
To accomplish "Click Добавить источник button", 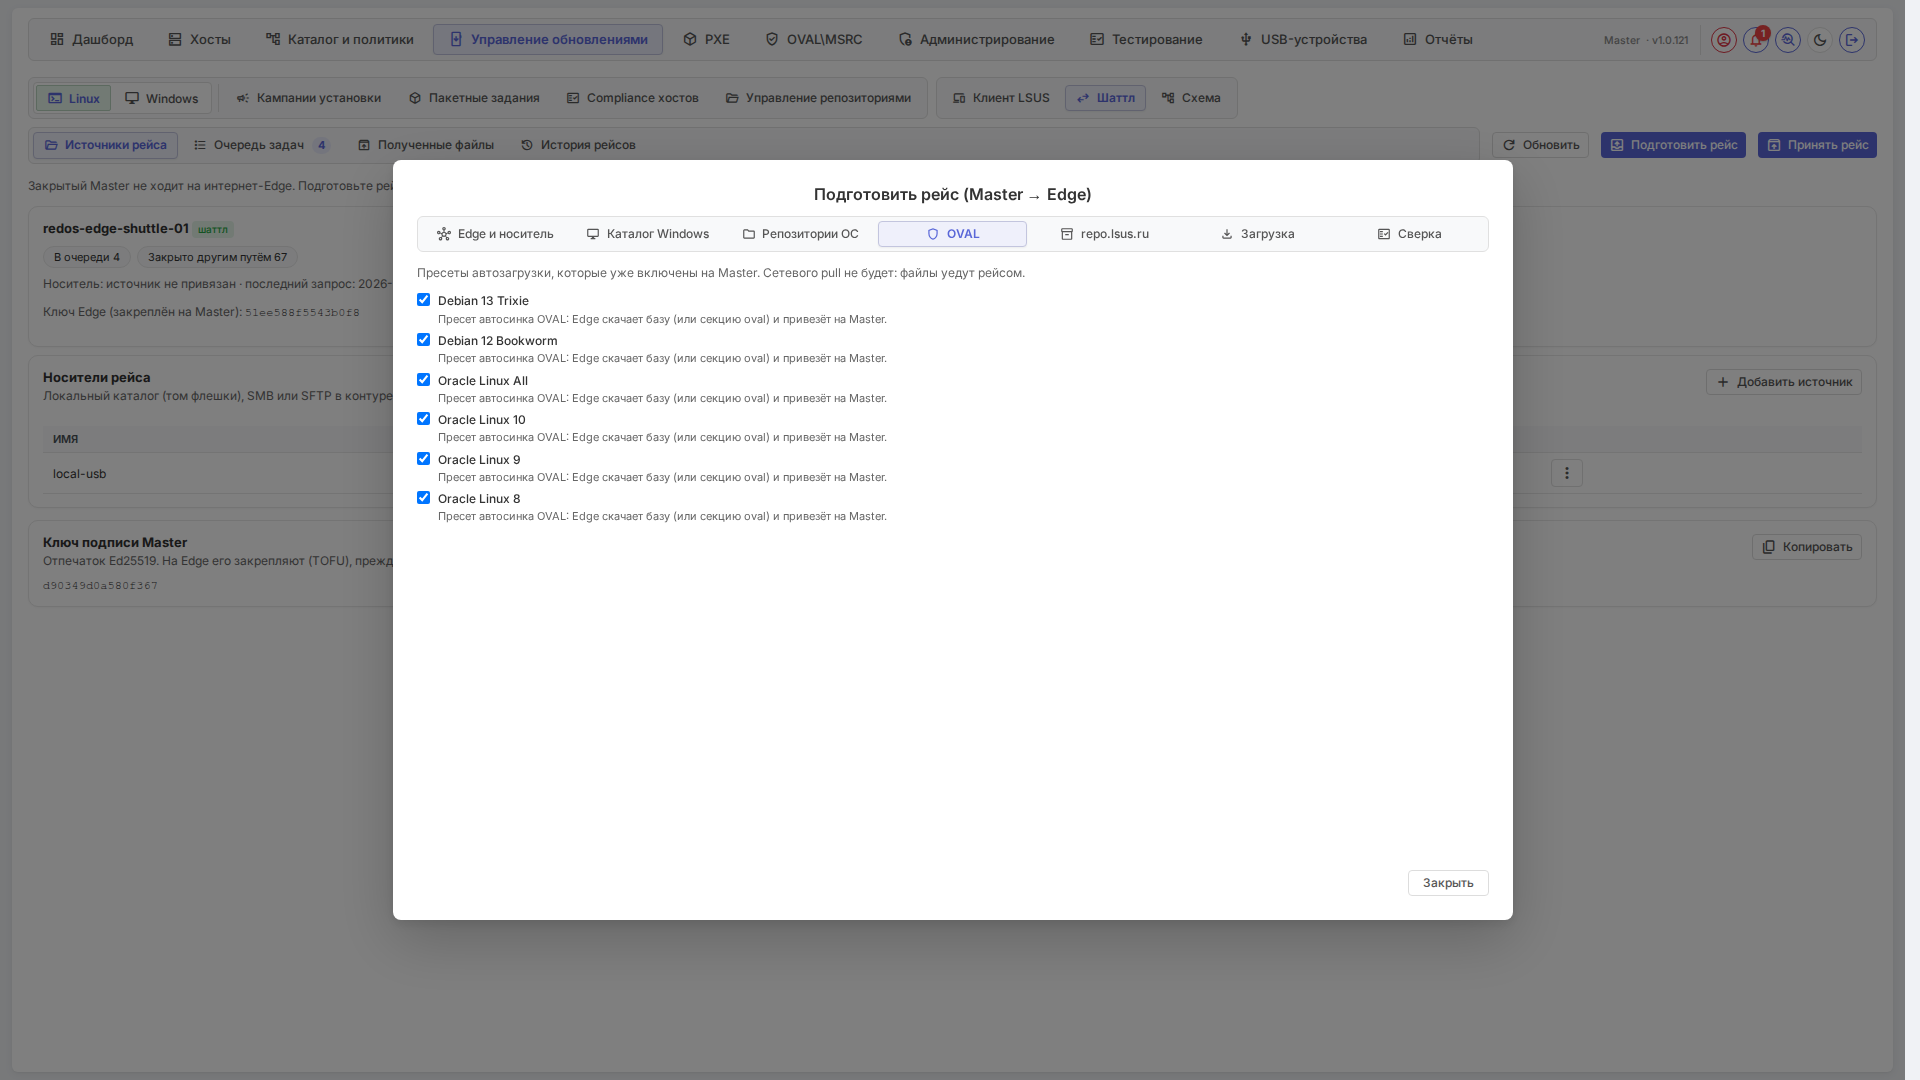I will tap(1784, 382).
